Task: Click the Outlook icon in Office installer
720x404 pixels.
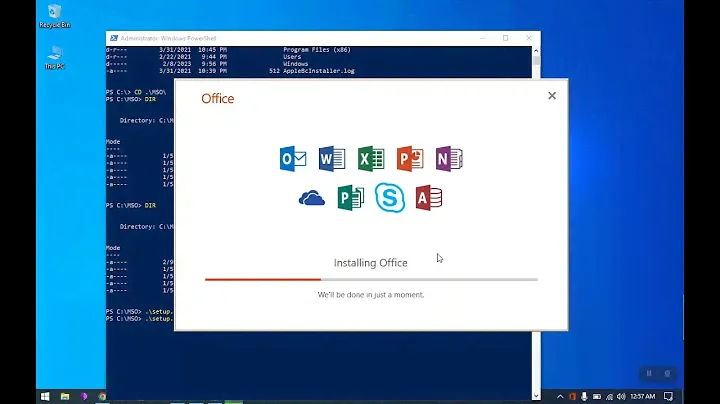Action: 293,158
